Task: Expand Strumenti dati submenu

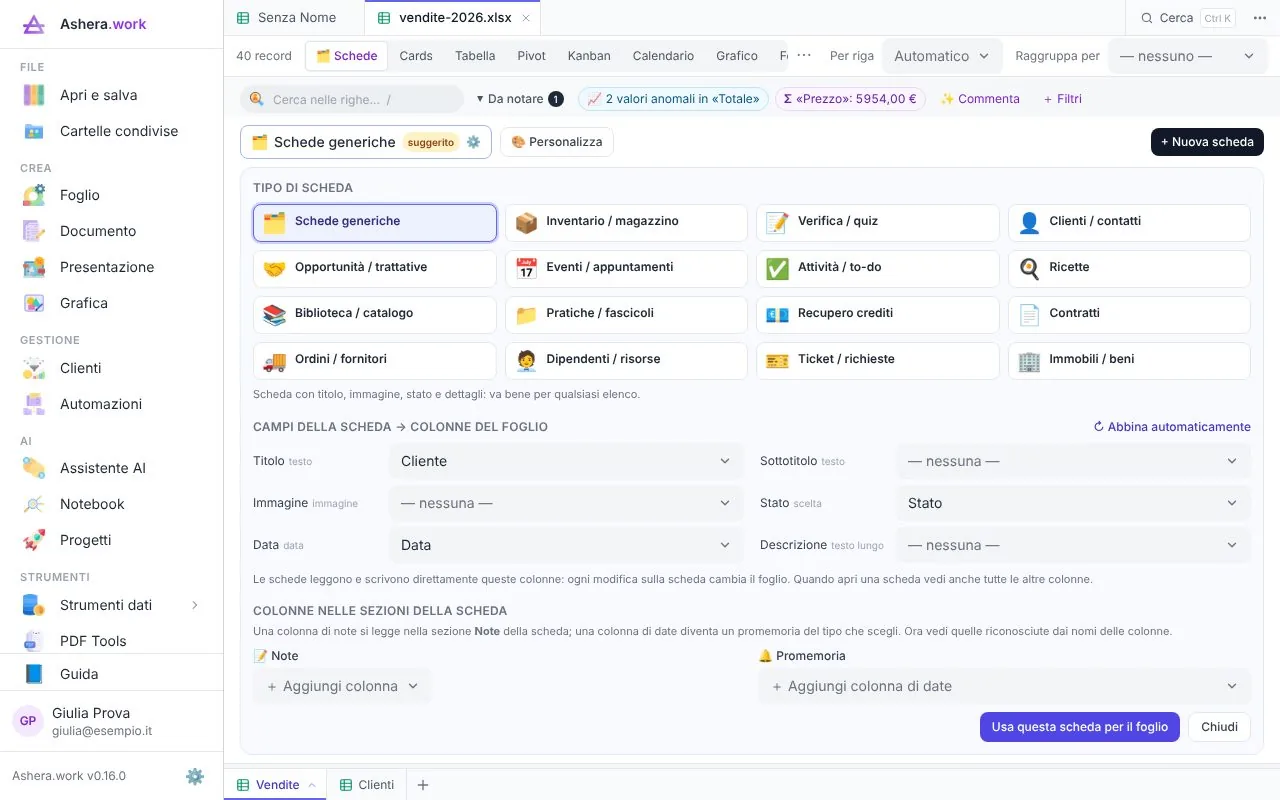Action: [195, 605]
